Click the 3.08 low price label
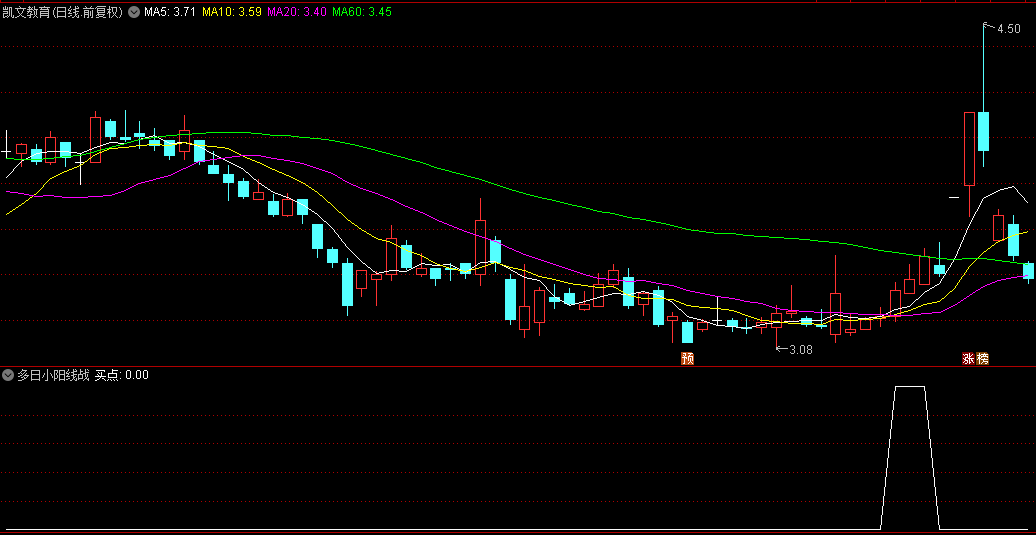This screenshot has width=1036, height=535. 801,349
